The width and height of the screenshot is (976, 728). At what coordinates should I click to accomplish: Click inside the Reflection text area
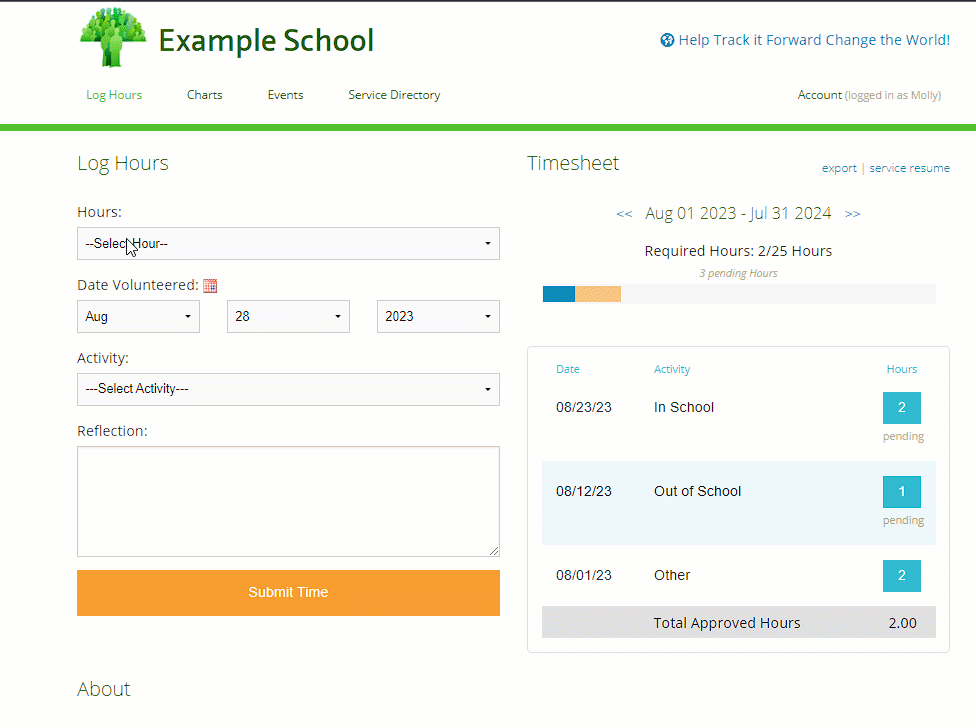(x=288, y=500)
